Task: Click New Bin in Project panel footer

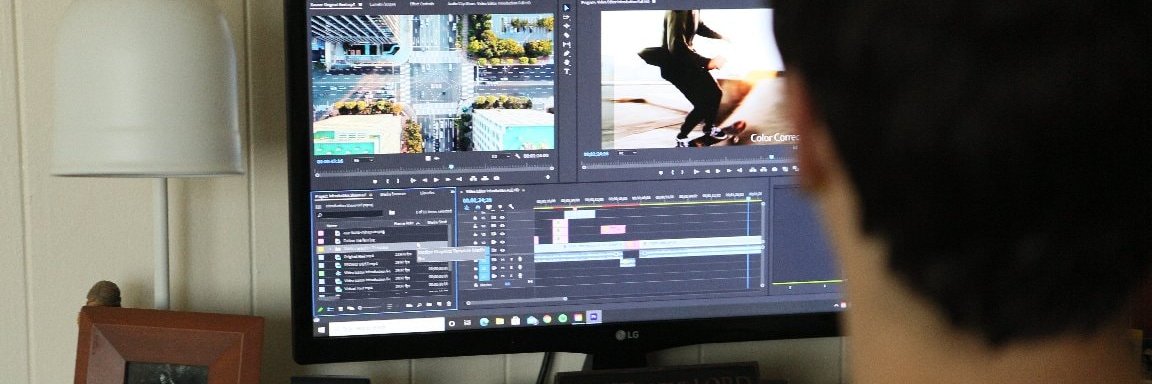Action: [429, 305]
